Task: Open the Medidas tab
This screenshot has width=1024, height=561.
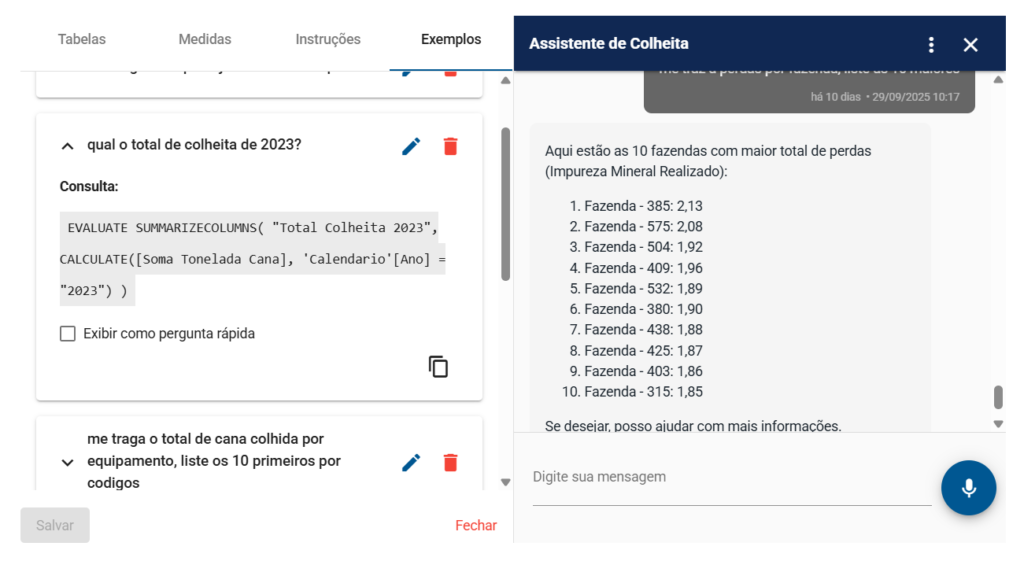Action: click(x=205, y=40)
